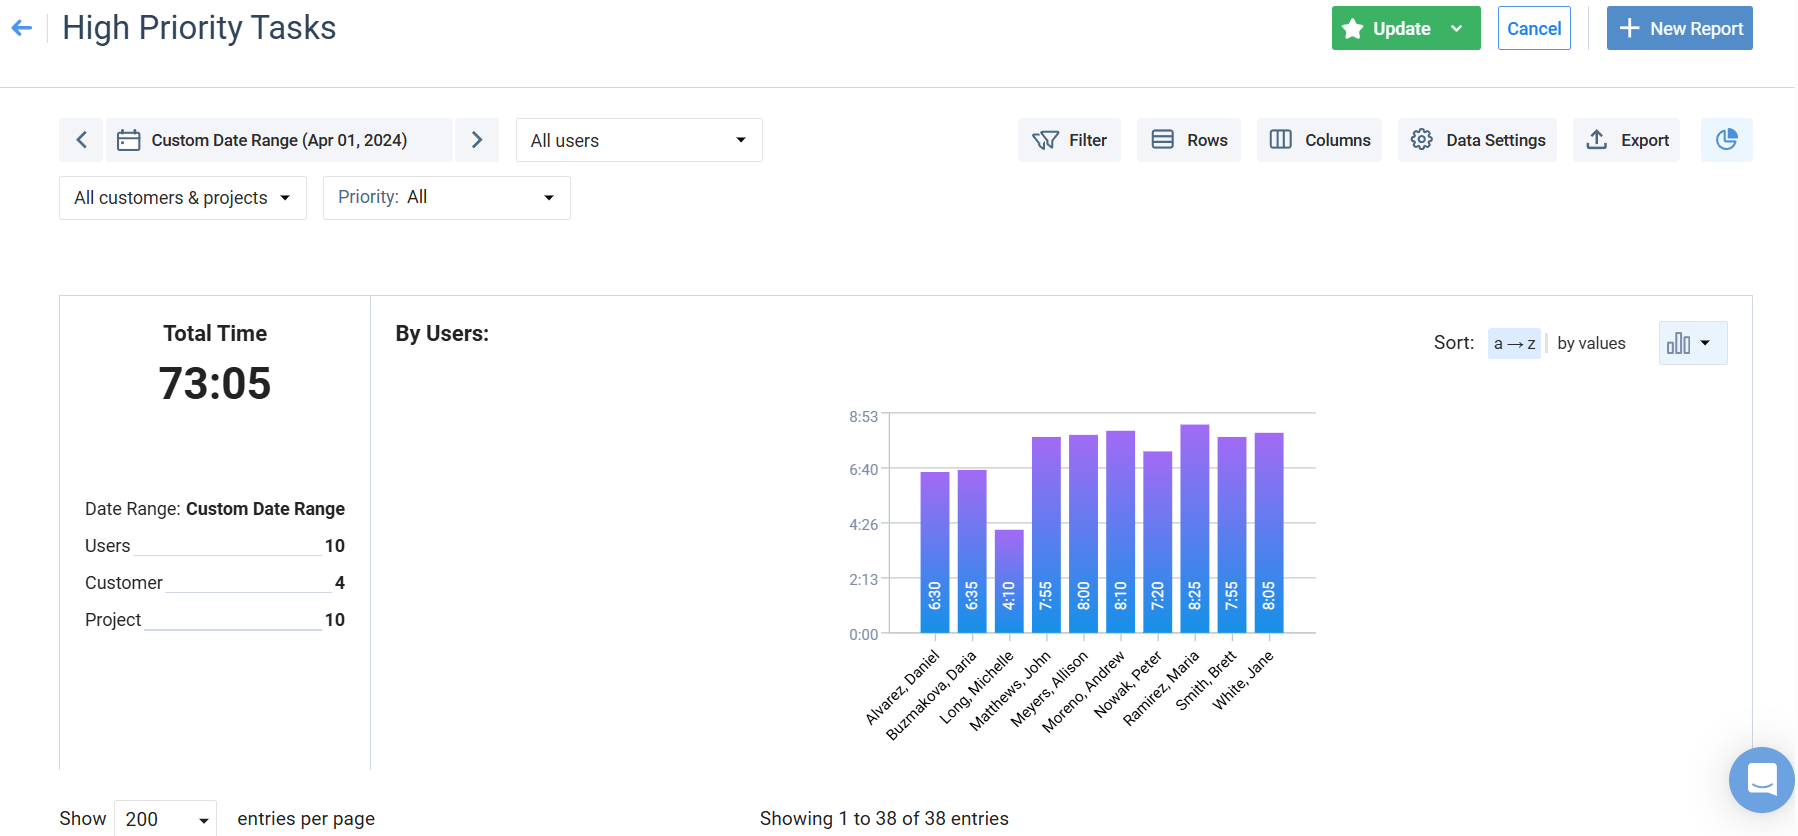
Task: Open the Priority filter dropdown
Action: click(446, 198)
